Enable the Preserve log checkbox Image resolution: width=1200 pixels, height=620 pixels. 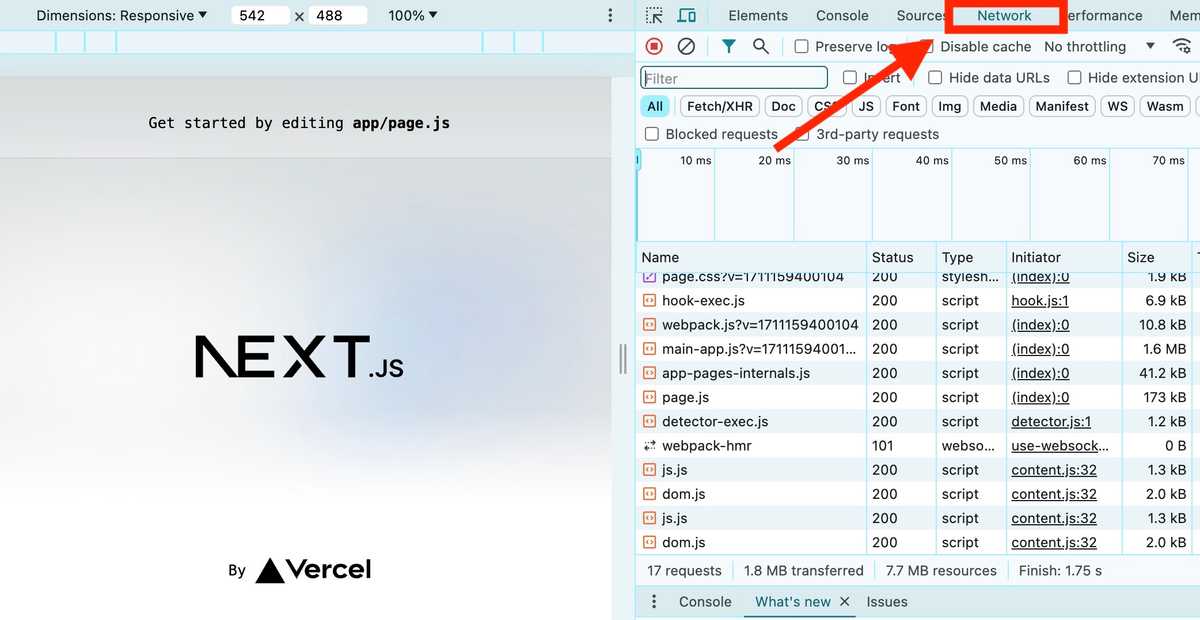[x=801, y=47]
